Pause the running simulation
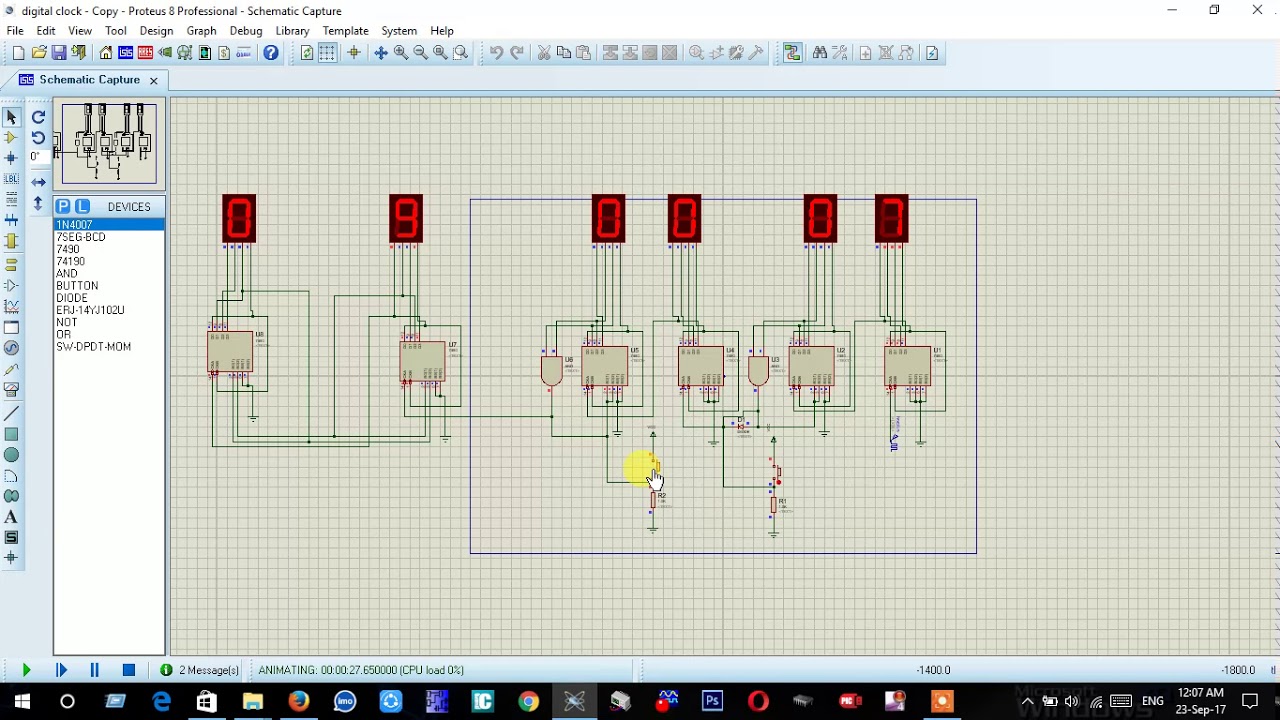Viewport: 1280px width, 720px height. point(94,670)
